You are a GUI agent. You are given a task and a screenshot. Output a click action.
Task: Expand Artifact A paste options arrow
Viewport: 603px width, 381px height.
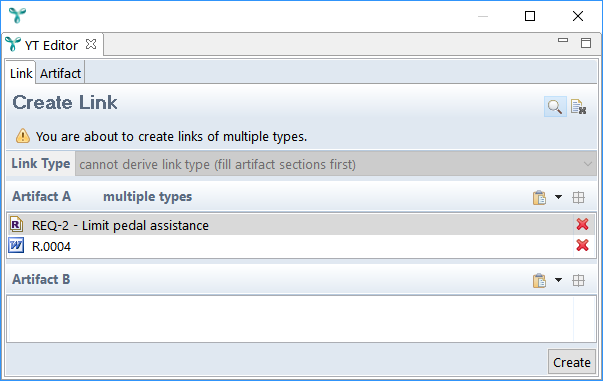558,197
